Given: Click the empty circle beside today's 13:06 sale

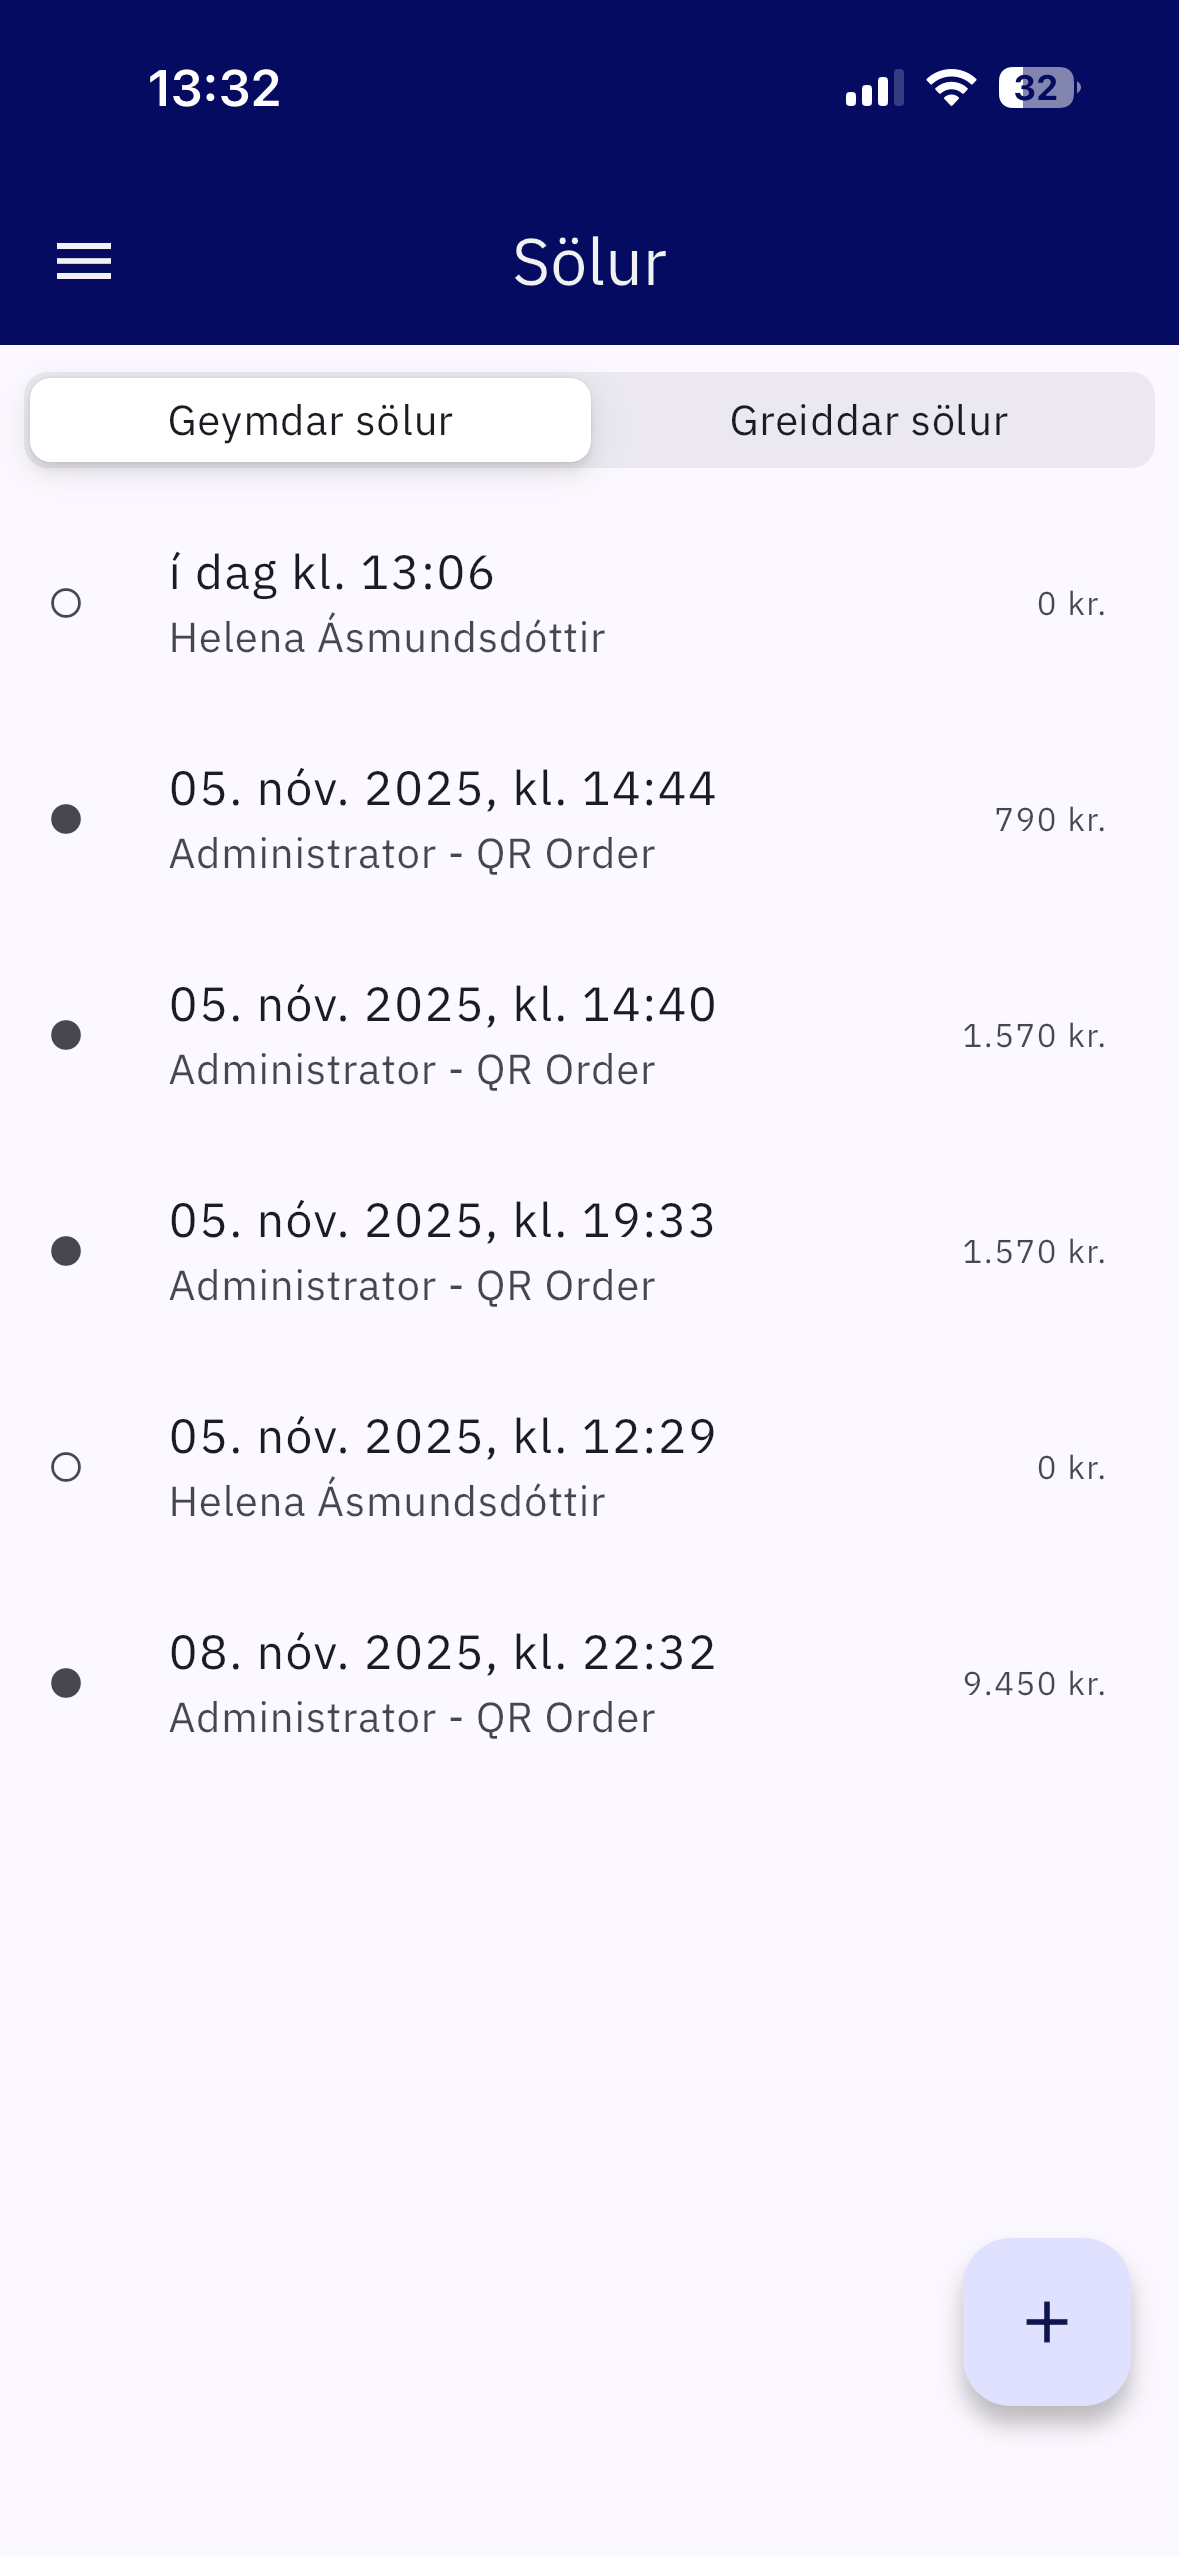Looking at the screenshot, I should pos(66,604).
